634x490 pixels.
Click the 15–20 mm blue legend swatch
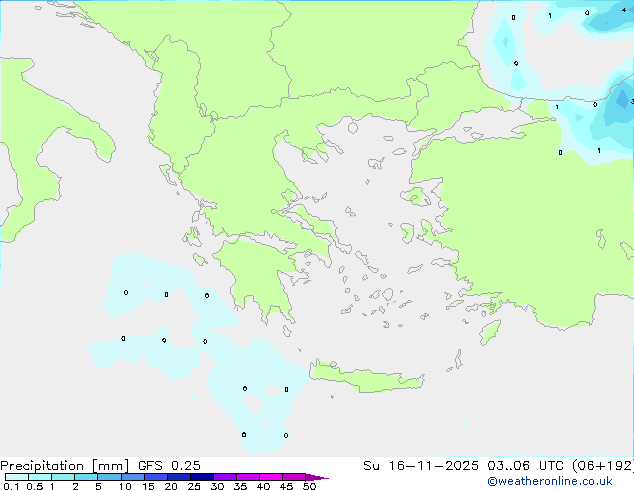(x=156, y=477)
